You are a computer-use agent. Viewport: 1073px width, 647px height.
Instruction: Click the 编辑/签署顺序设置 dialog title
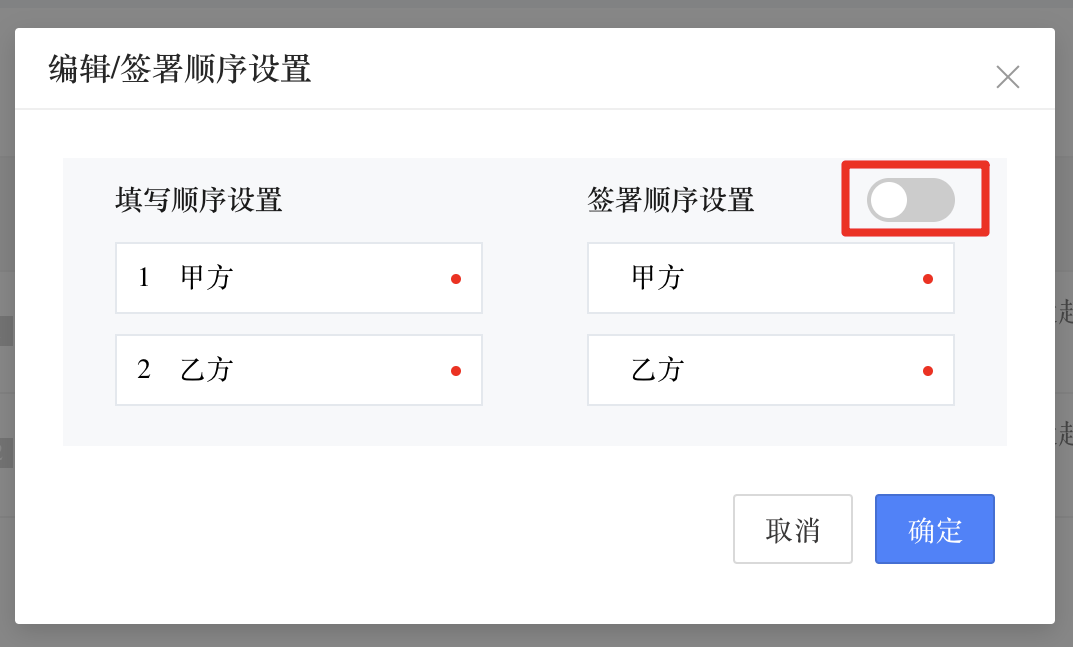click(x=178, y=70)
